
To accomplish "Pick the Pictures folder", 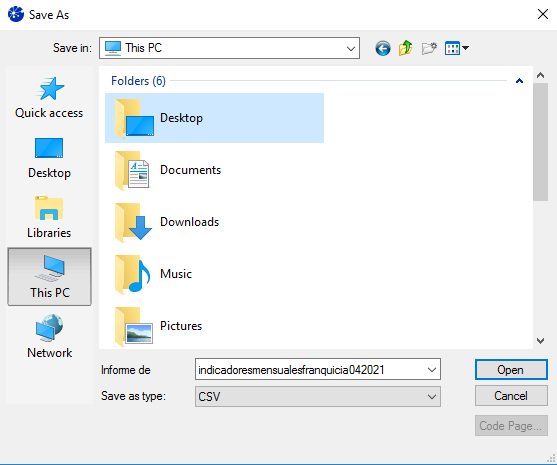I will point(215,326).
